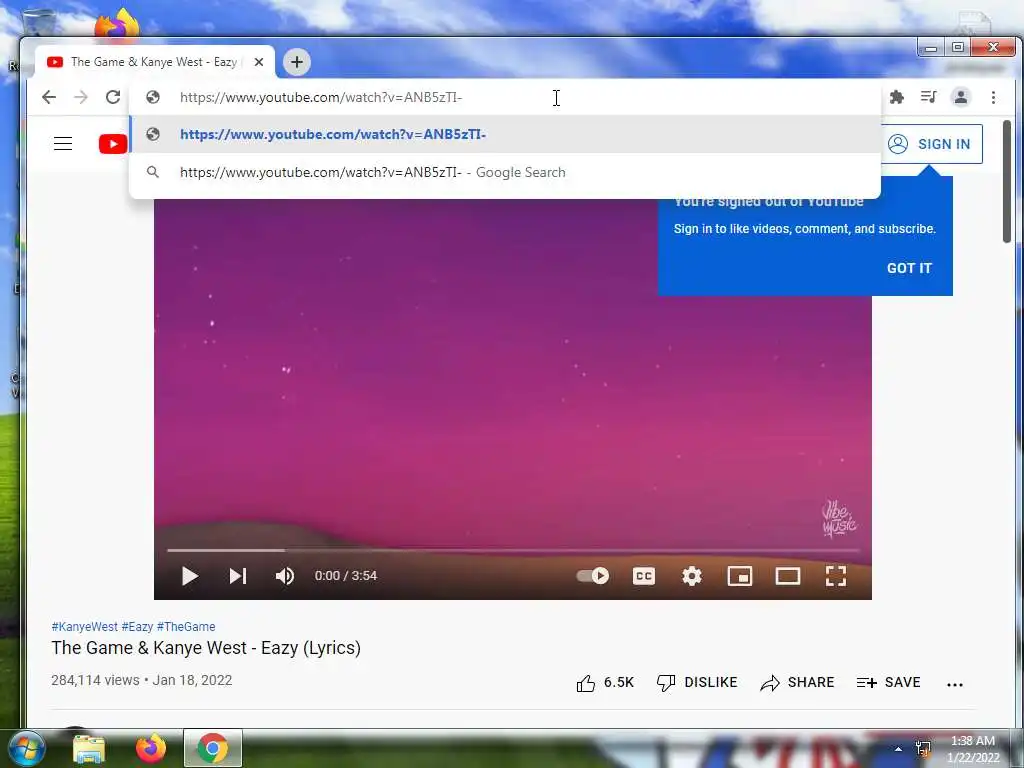Enter full screen with the fullscreen icon
The height and width of the screenshot is (768, 1024).
coord(836,576)
